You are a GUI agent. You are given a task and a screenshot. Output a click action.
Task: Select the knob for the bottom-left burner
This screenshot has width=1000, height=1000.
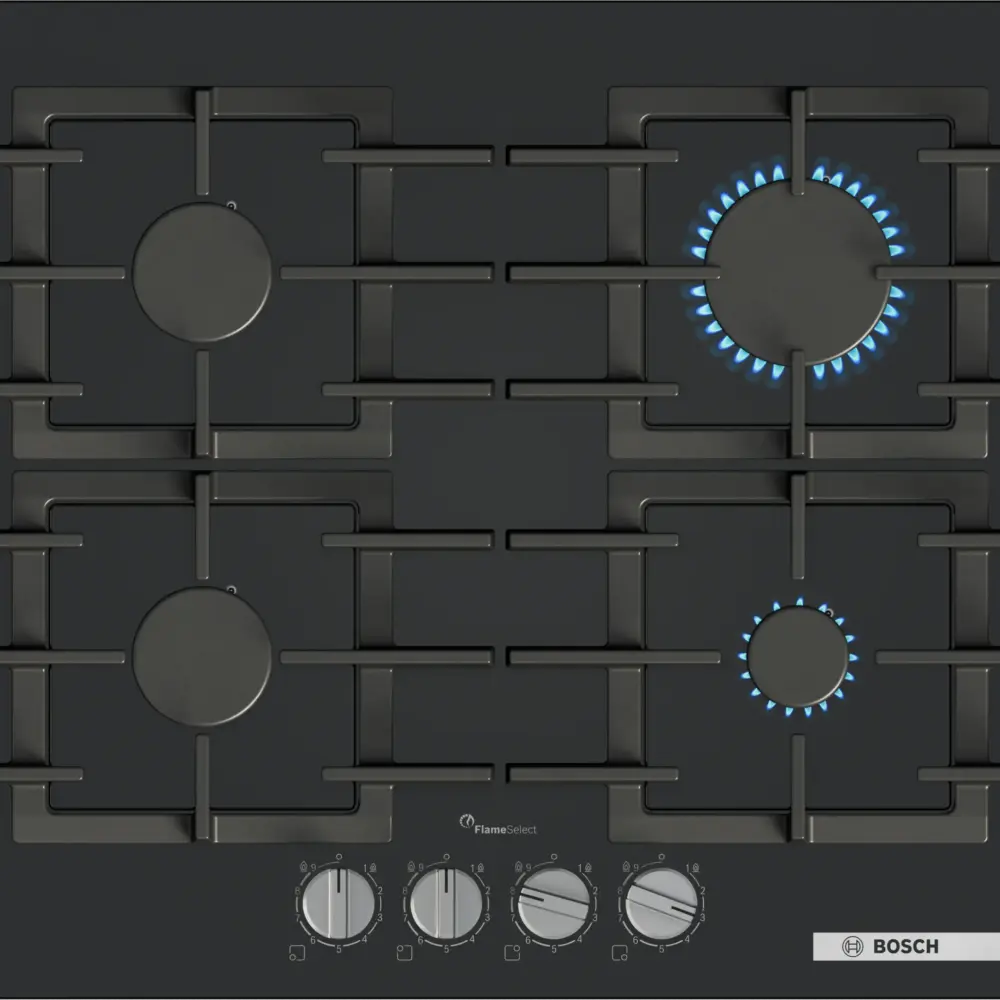click(339, 904)
